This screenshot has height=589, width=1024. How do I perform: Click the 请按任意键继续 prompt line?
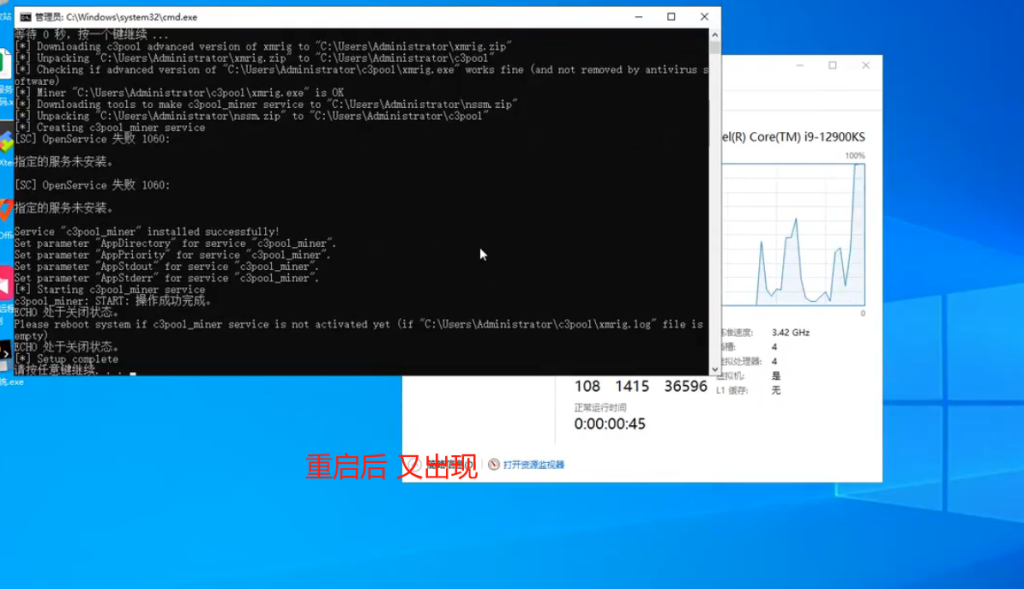tap(75, 370)
